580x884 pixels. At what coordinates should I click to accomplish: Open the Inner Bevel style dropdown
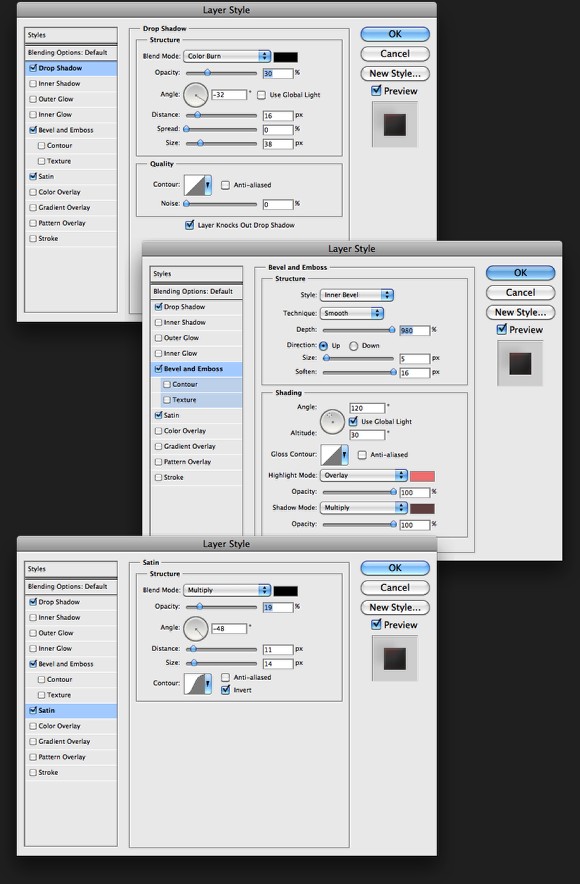click(x=357, y=295)
